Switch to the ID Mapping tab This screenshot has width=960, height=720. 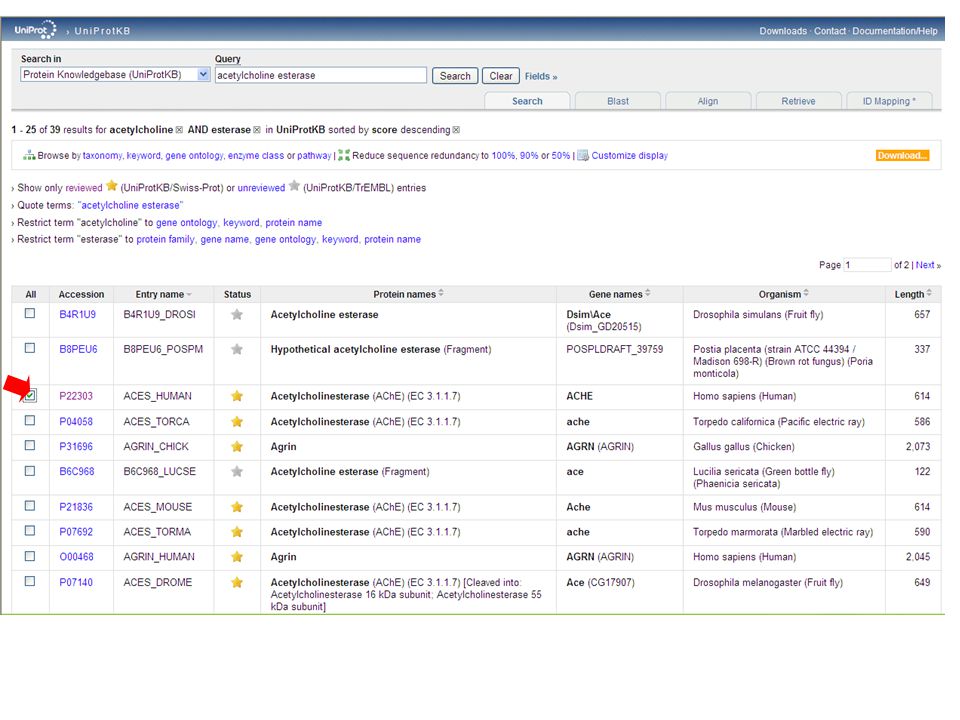(x=889, y=101)
